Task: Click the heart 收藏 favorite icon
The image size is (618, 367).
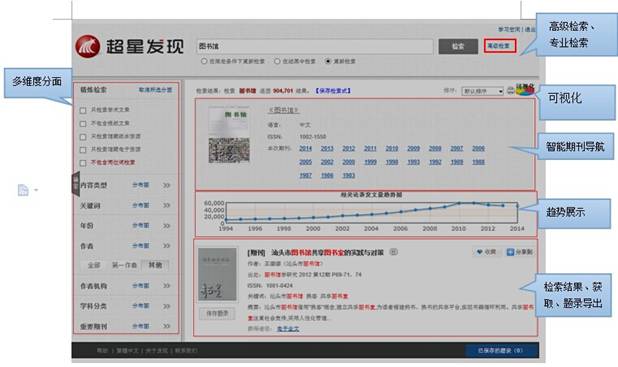Action: coord(480,252)
